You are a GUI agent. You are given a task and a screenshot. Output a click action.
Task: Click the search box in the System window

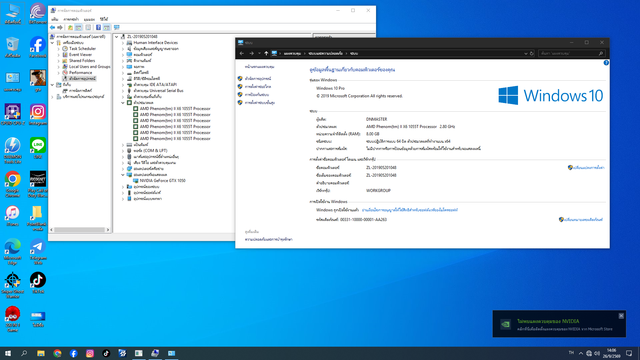click(x=571, y=53)
